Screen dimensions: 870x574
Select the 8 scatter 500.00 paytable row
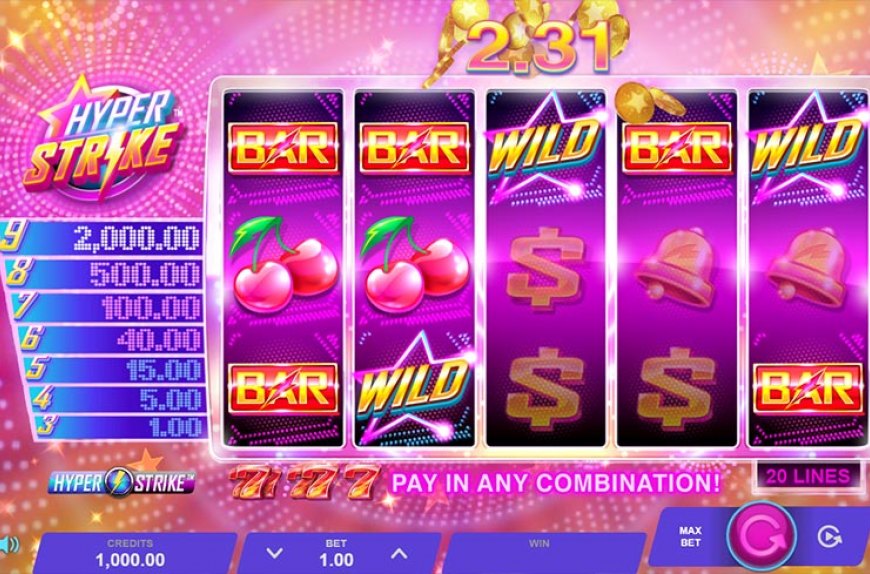click(103, 273)
